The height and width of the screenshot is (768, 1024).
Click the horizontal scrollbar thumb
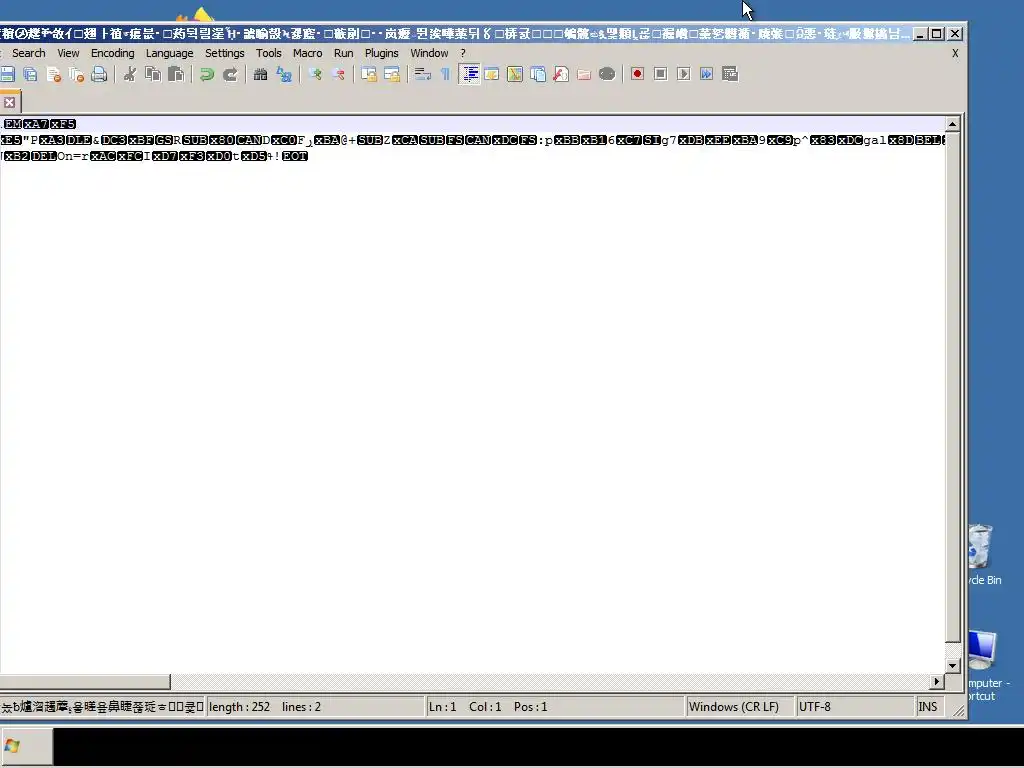tap(85, 681)
